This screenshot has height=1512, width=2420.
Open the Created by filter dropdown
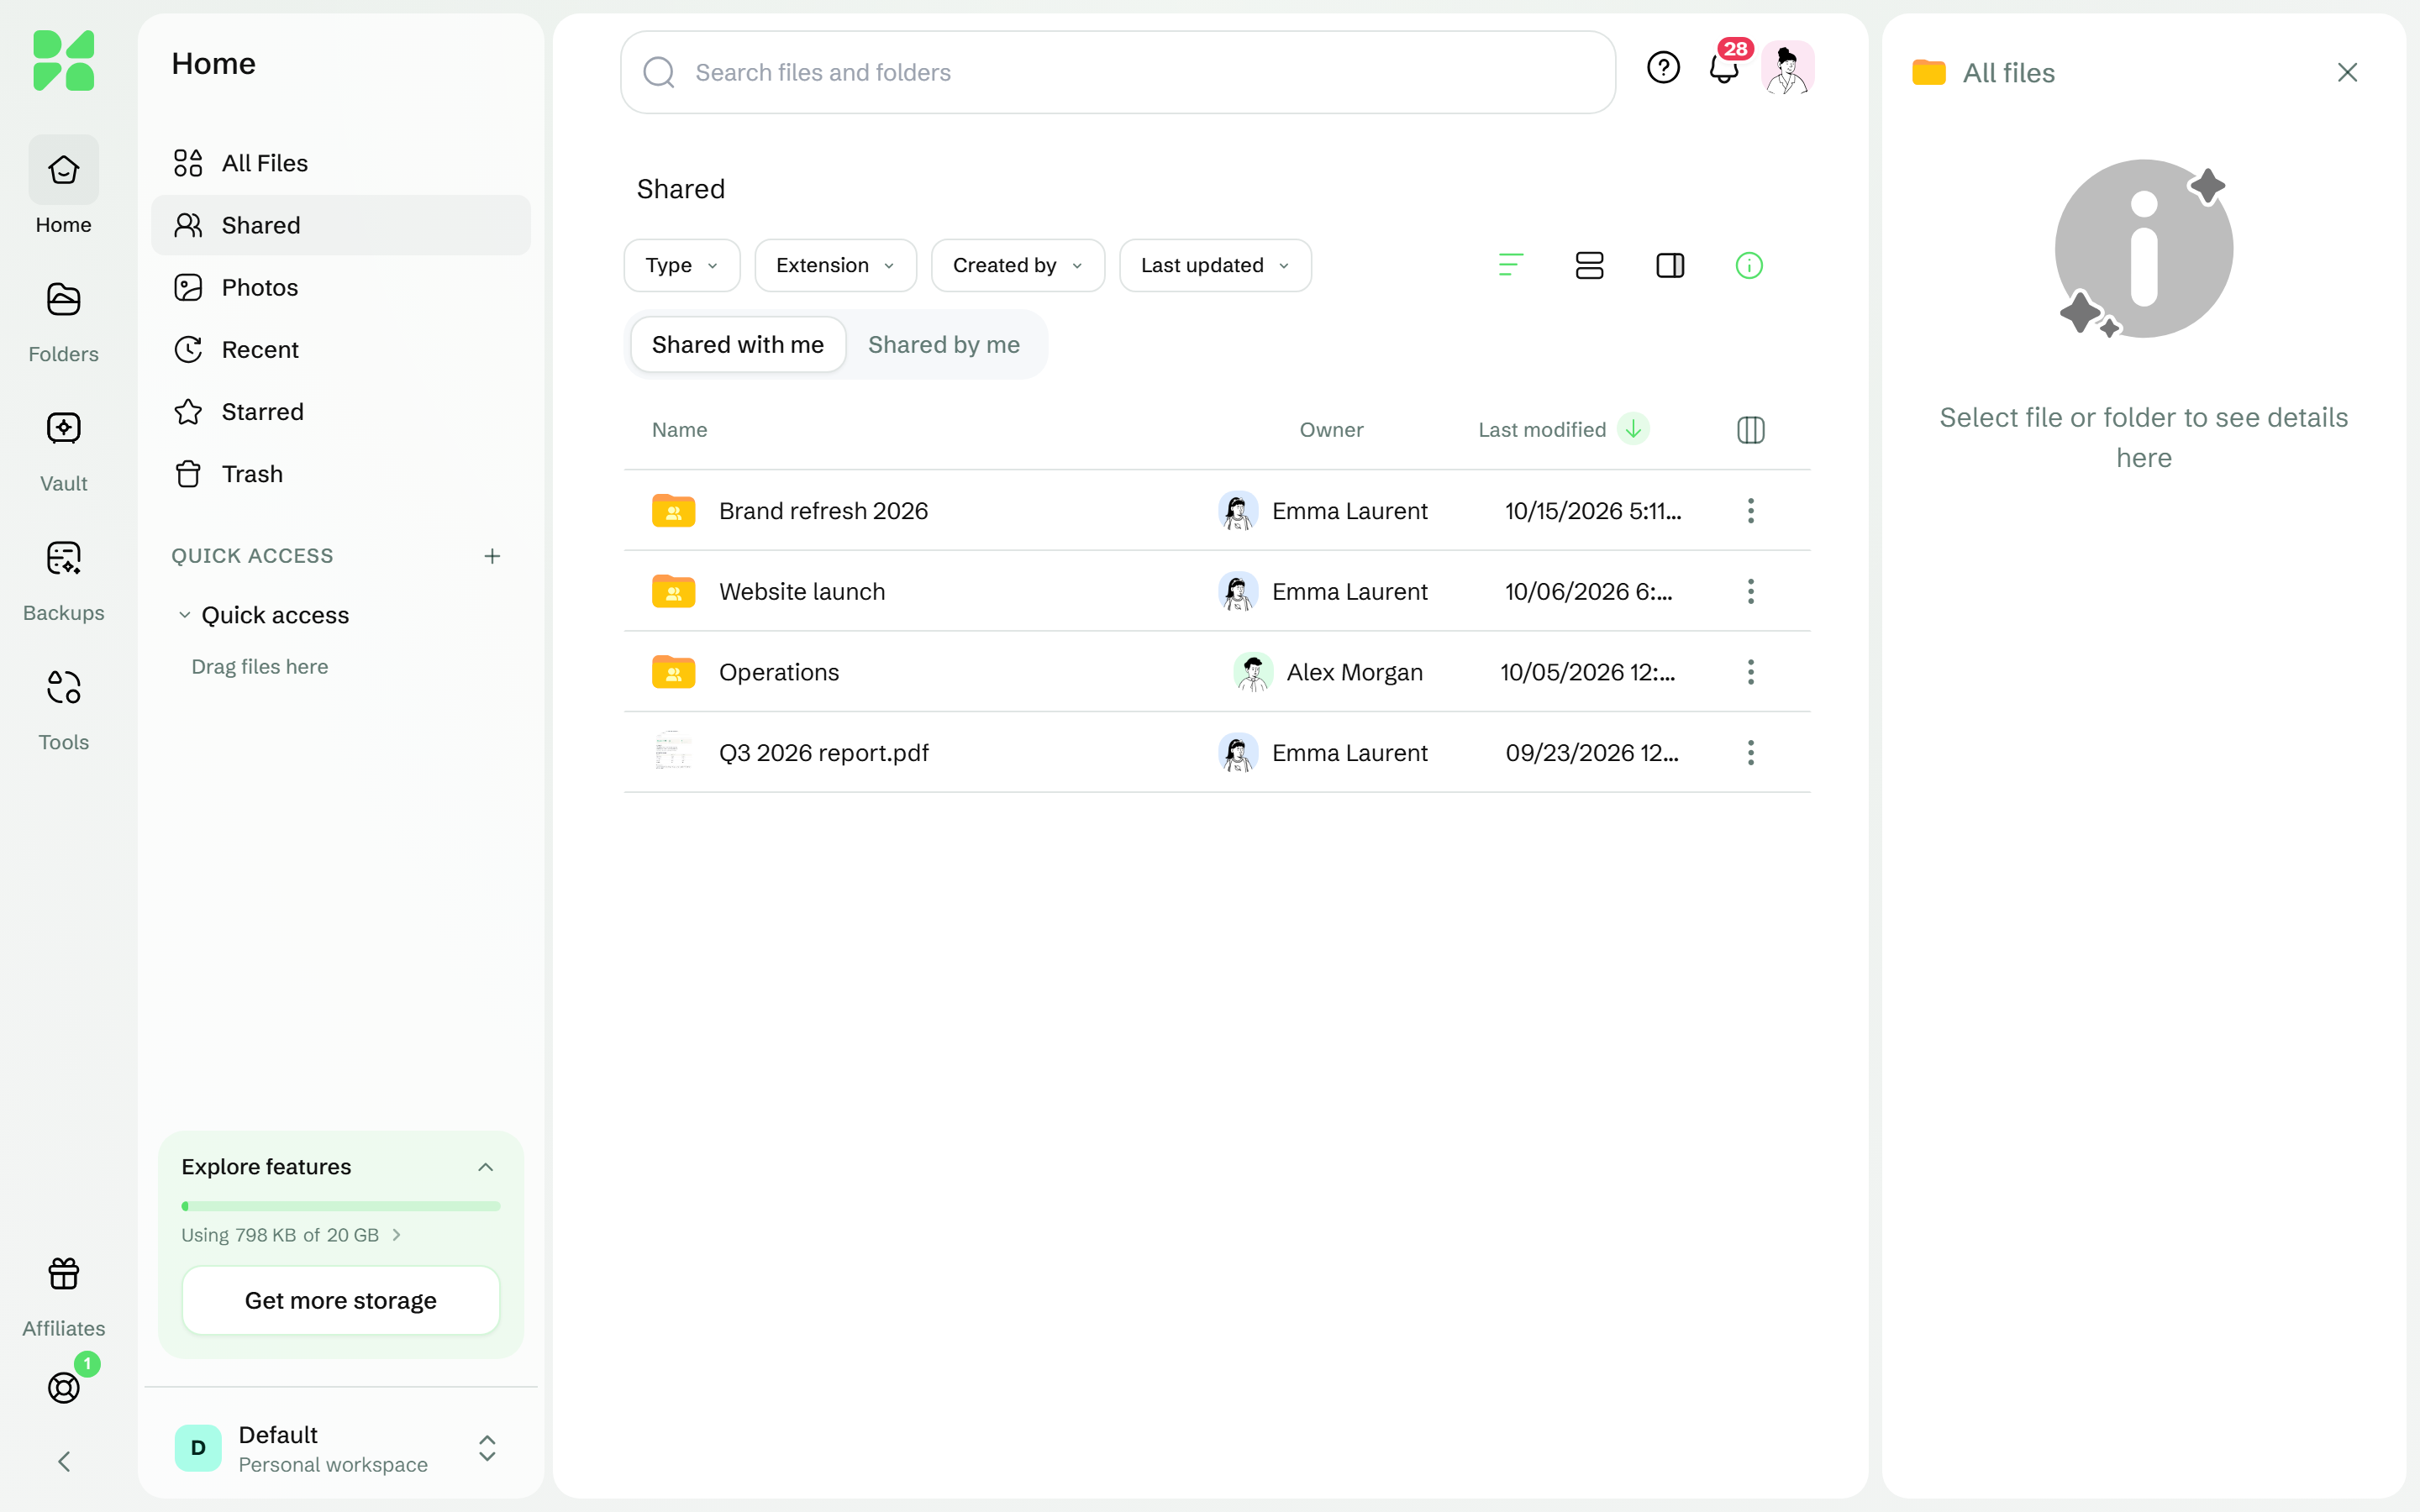pos(1018,265)
